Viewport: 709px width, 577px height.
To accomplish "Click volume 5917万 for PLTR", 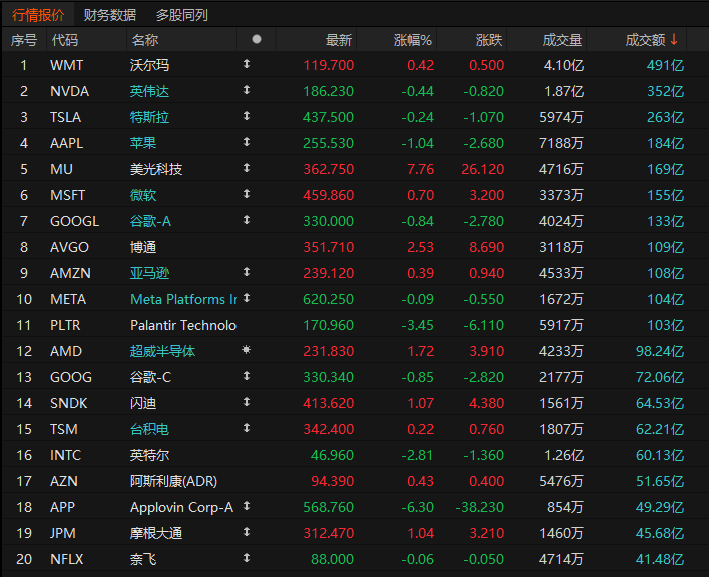I will click(x=561, y=325).
